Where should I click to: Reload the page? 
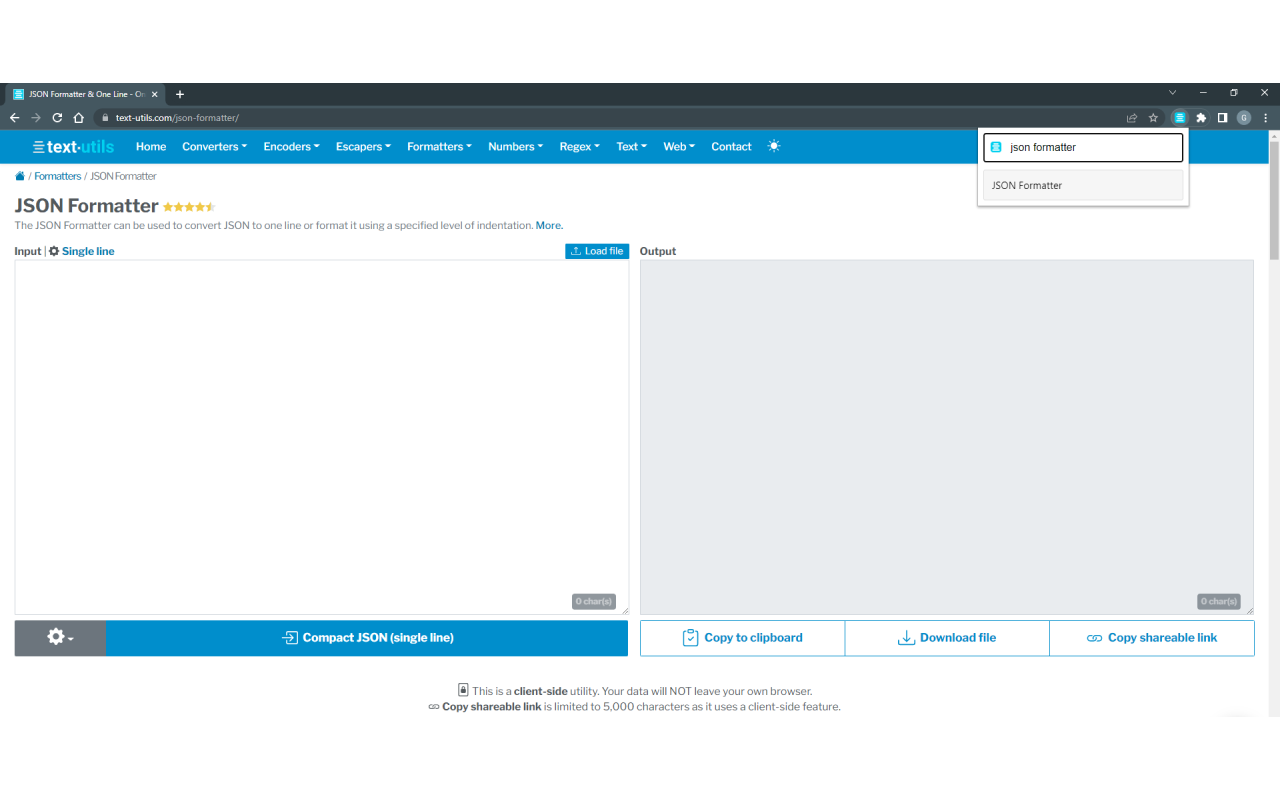click(57, 118)
